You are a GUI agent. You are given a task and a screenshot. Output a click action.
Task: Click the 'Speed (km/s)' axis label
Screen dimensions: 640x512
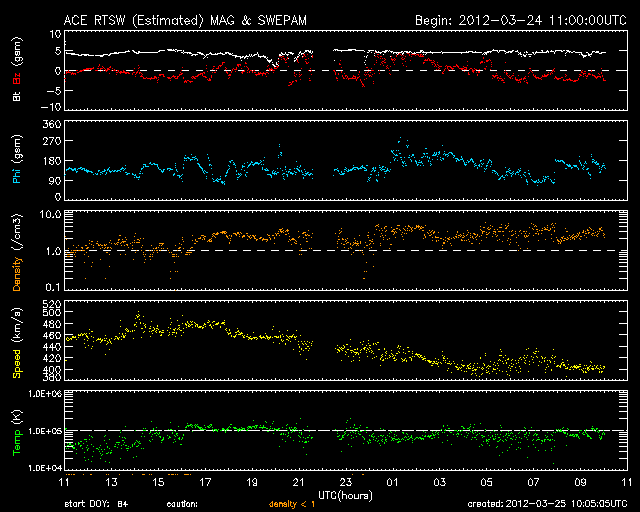17,343
